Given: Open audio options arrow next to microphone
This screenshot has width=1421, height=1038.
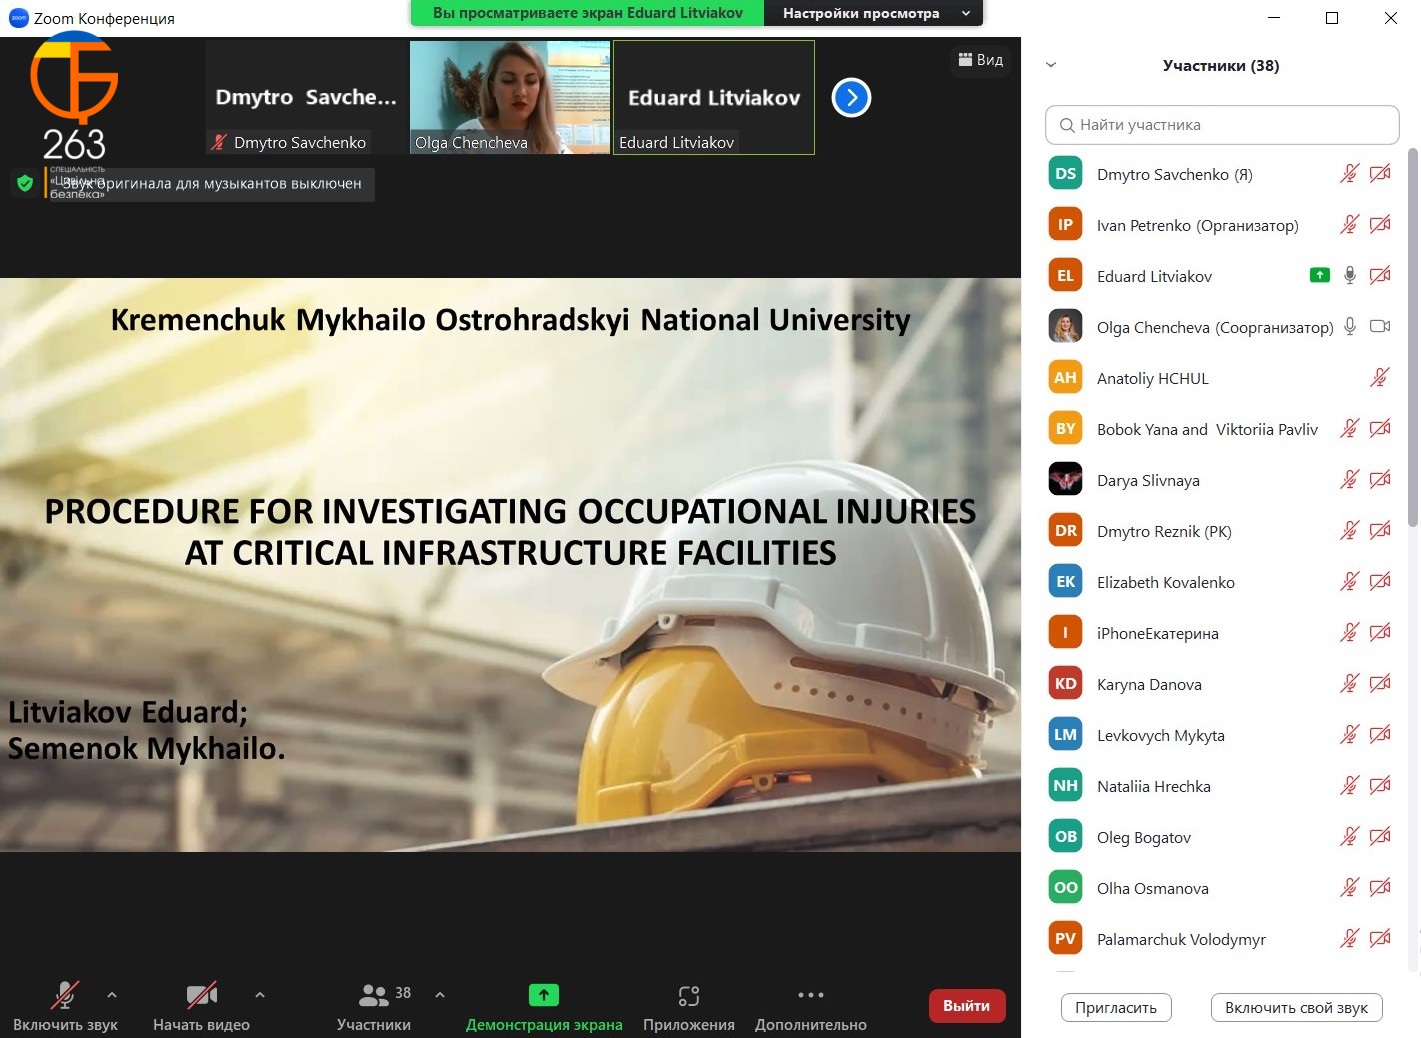Looking at the screenshot, I should (x=112, y=995).
